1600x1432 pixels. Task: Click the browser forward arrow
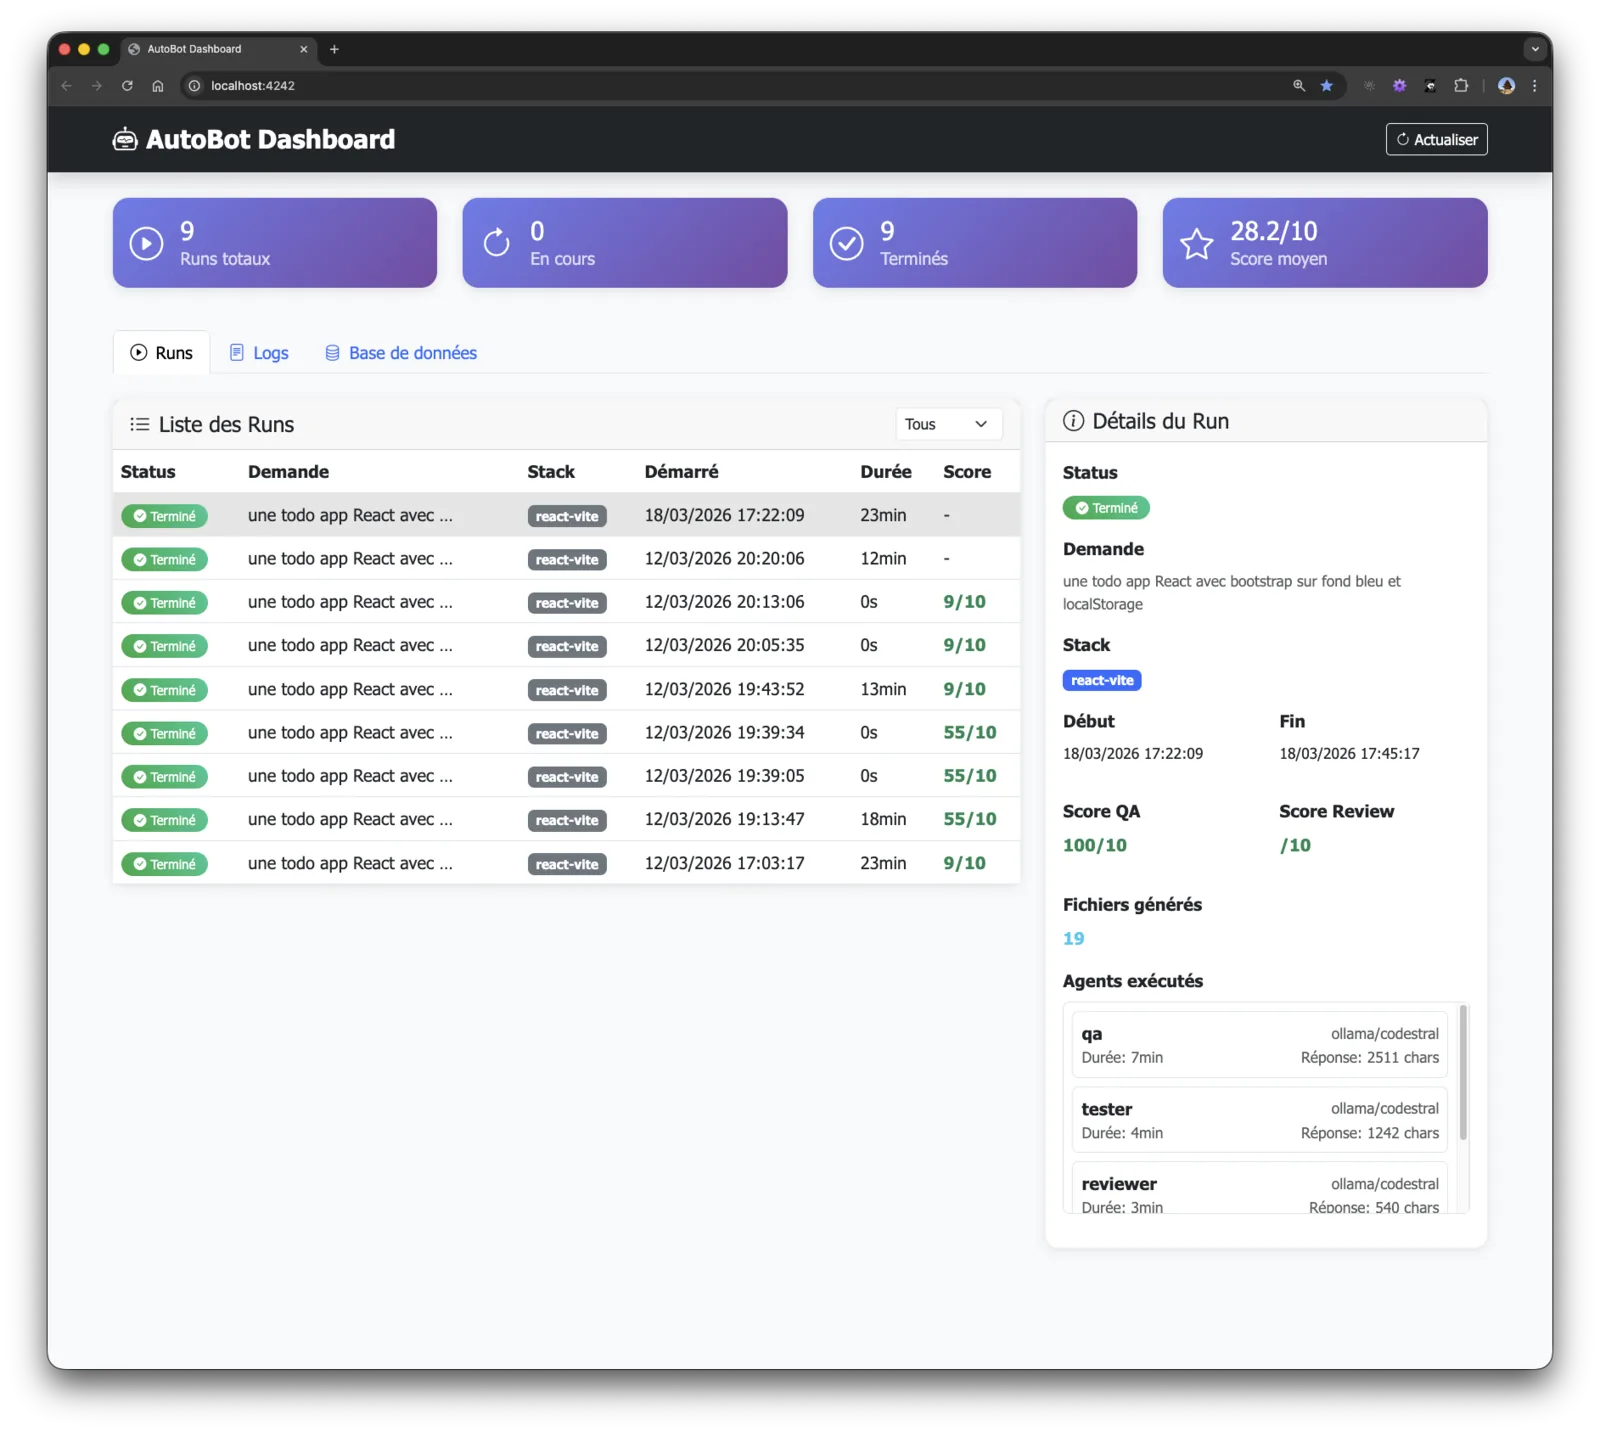[97, 86]
